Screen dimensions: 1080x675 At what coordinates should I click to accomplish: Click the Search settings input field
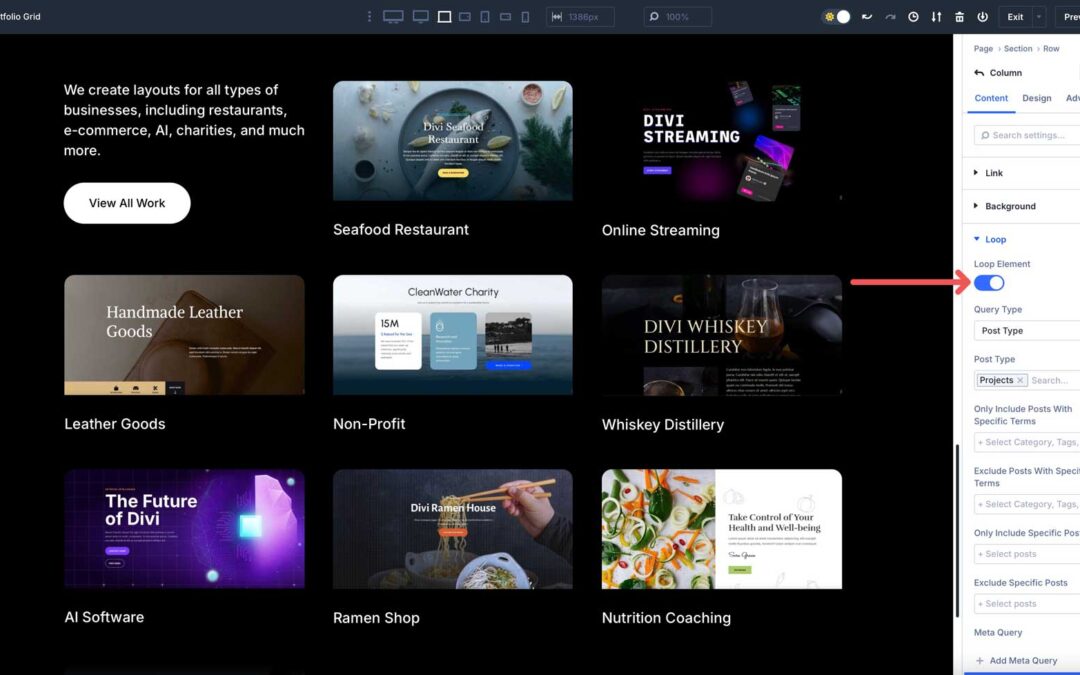(1030, 135)
